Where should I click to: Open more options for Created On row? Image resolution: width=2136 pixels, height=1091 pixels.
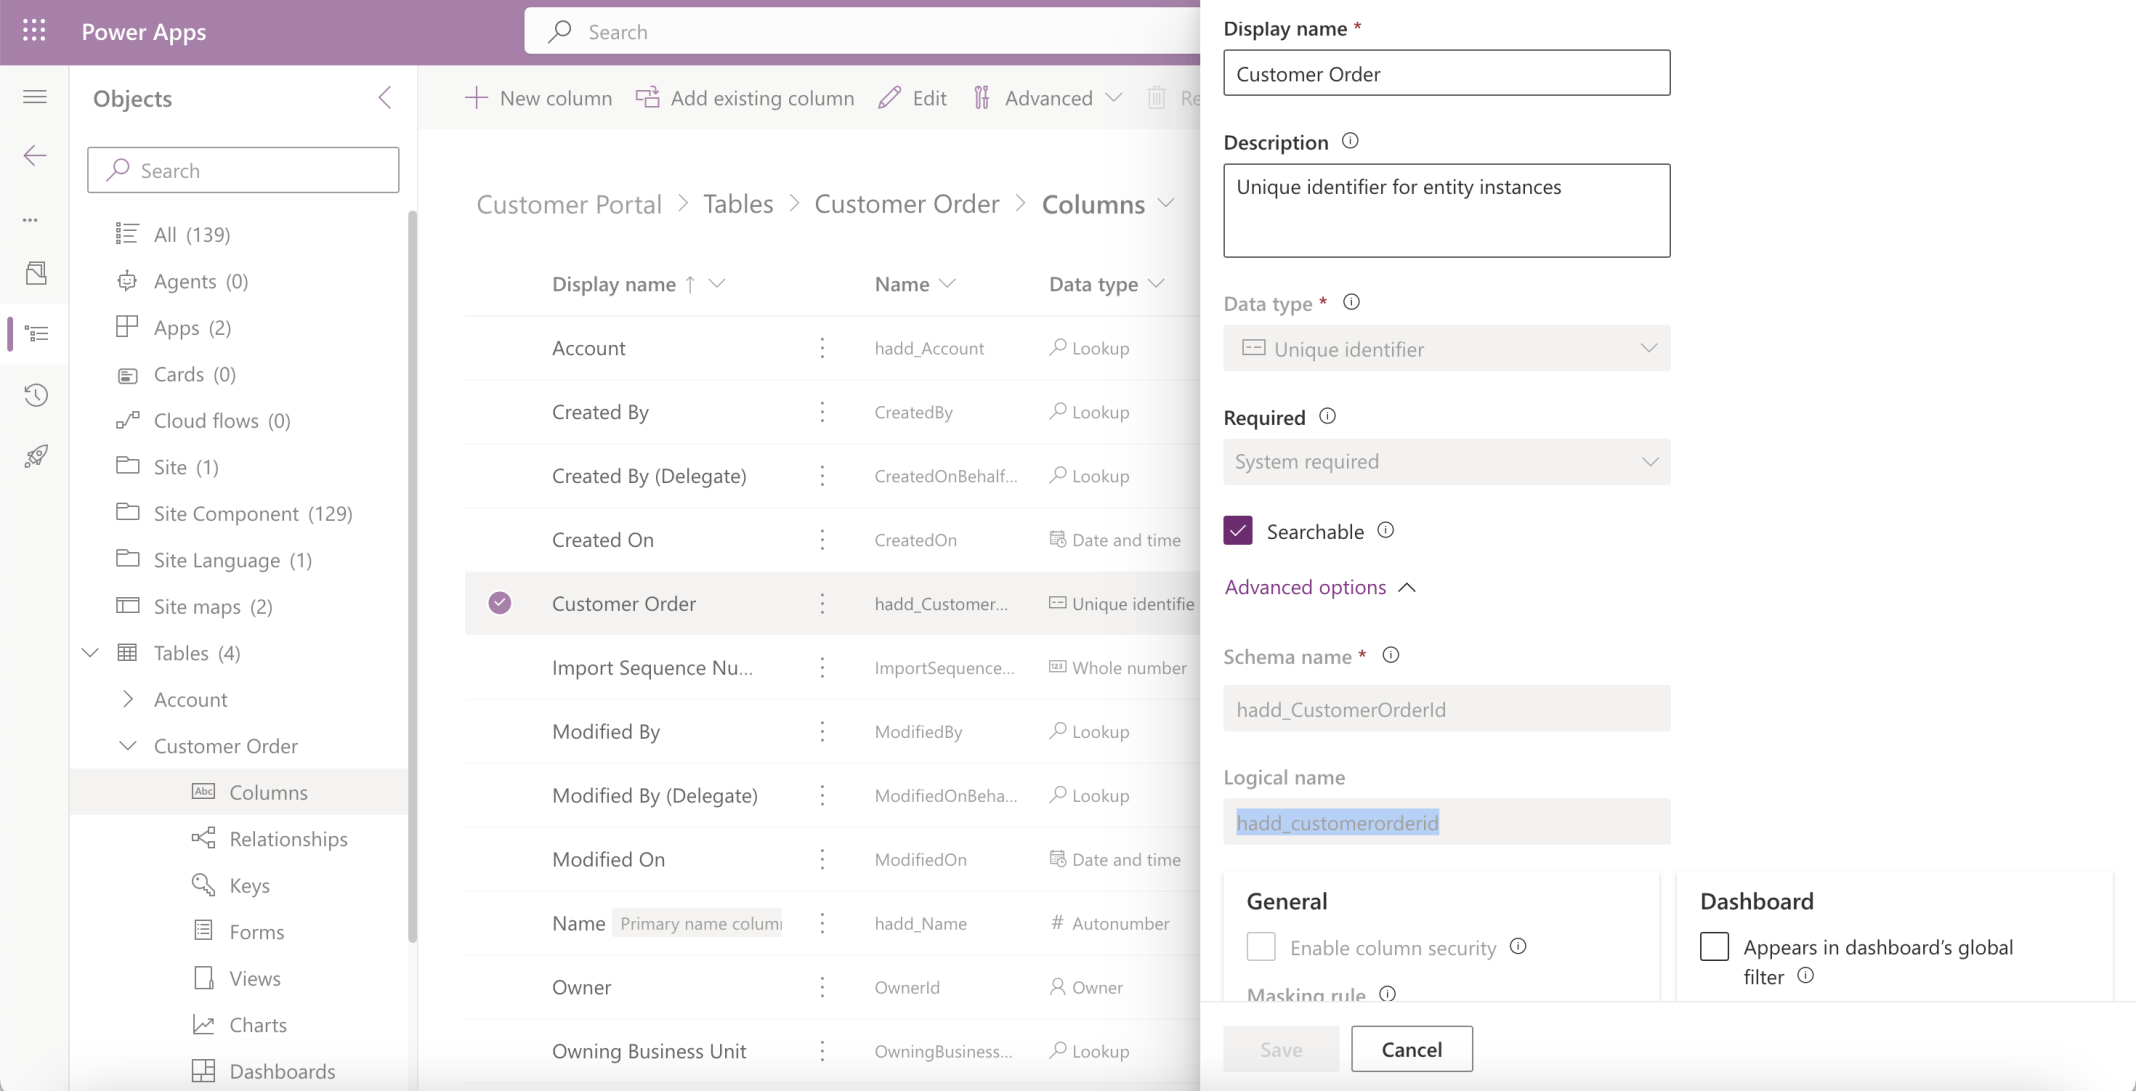[822, 540]
